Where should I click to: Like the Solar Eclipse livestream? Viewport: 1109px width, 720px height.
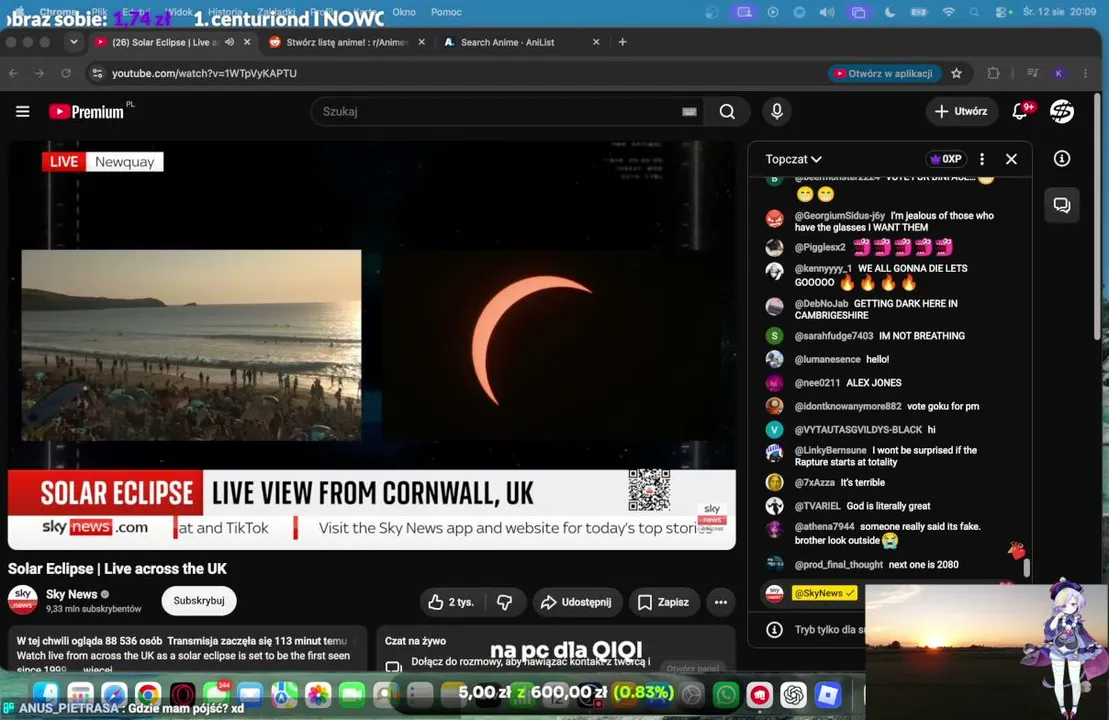[x=451, y=602]
